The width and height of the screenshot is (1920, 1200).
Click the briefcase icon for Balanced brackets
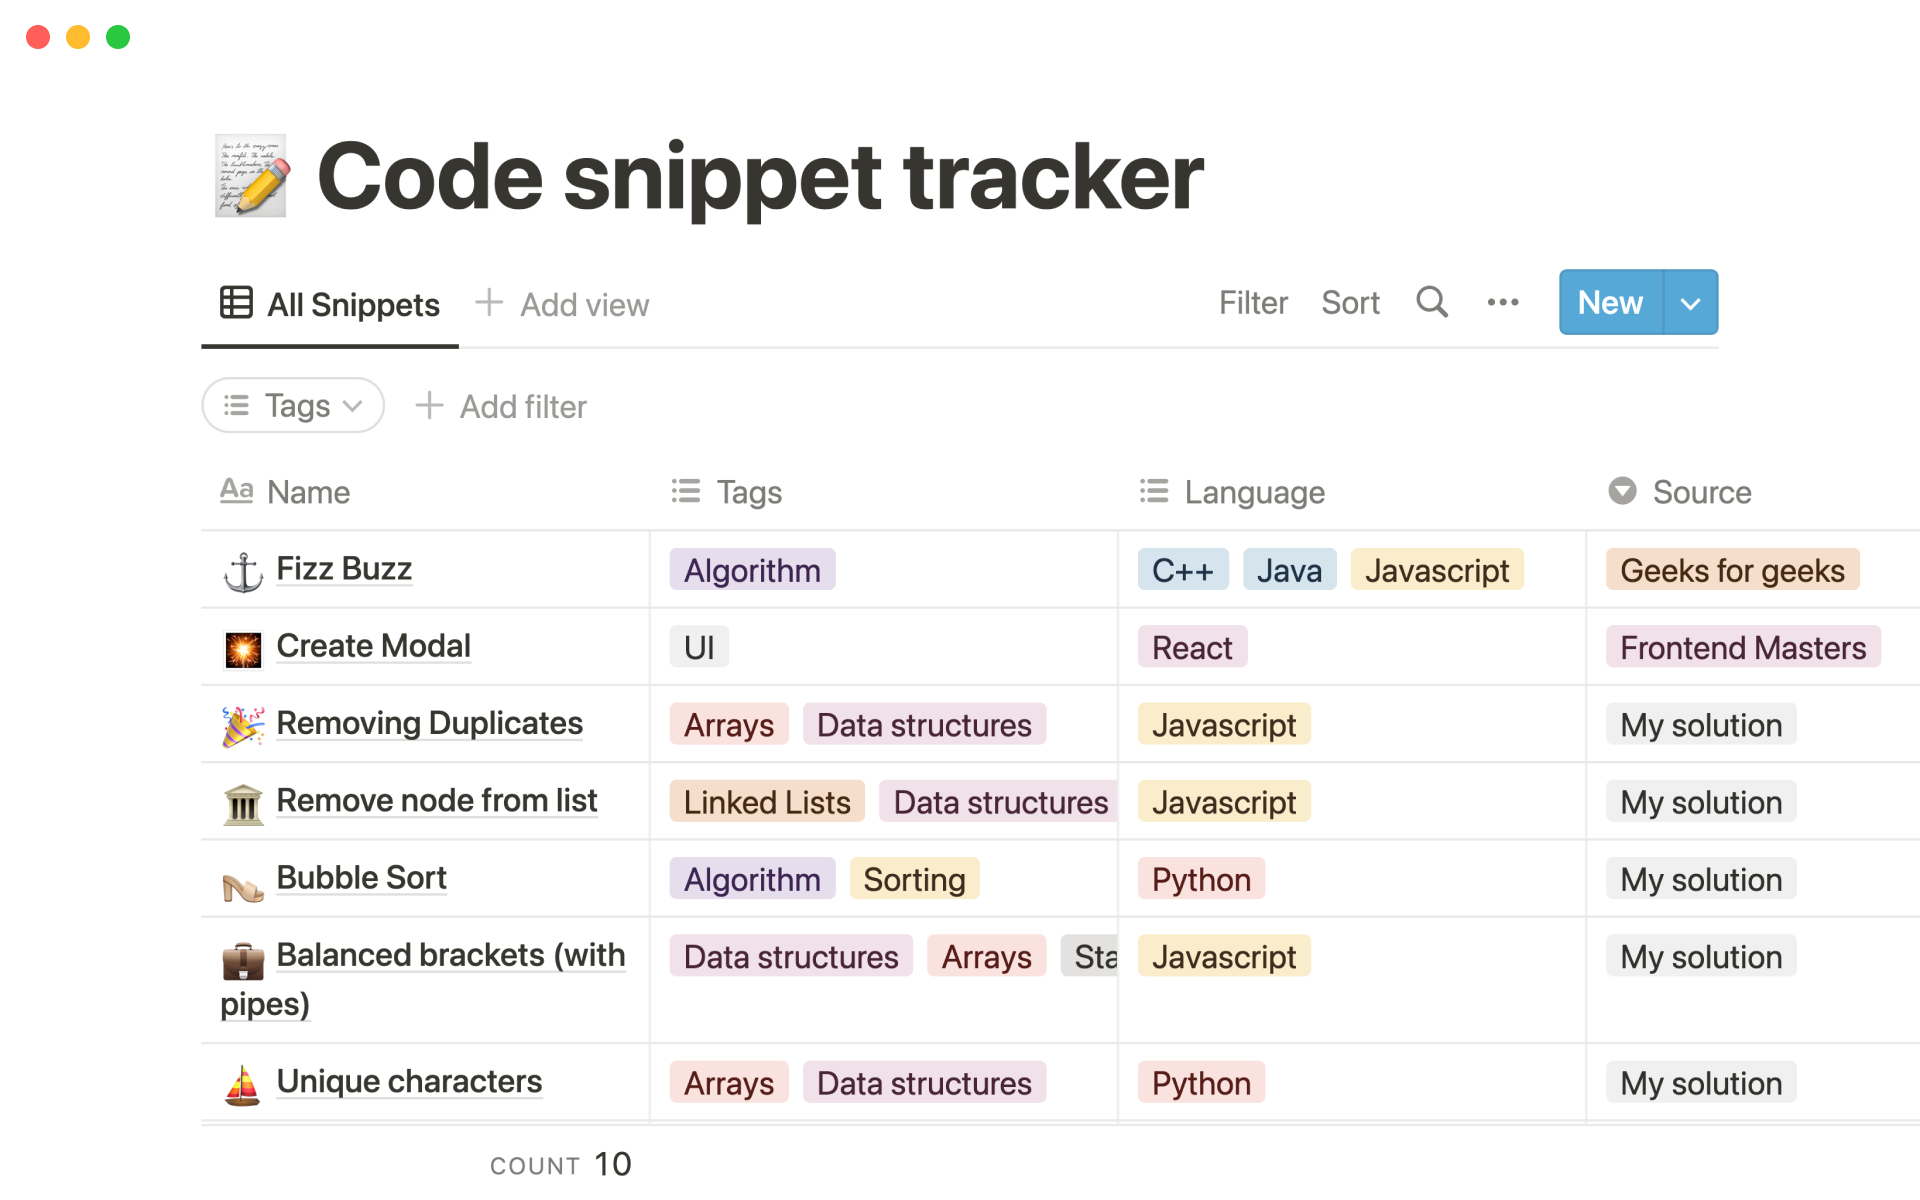243,960
